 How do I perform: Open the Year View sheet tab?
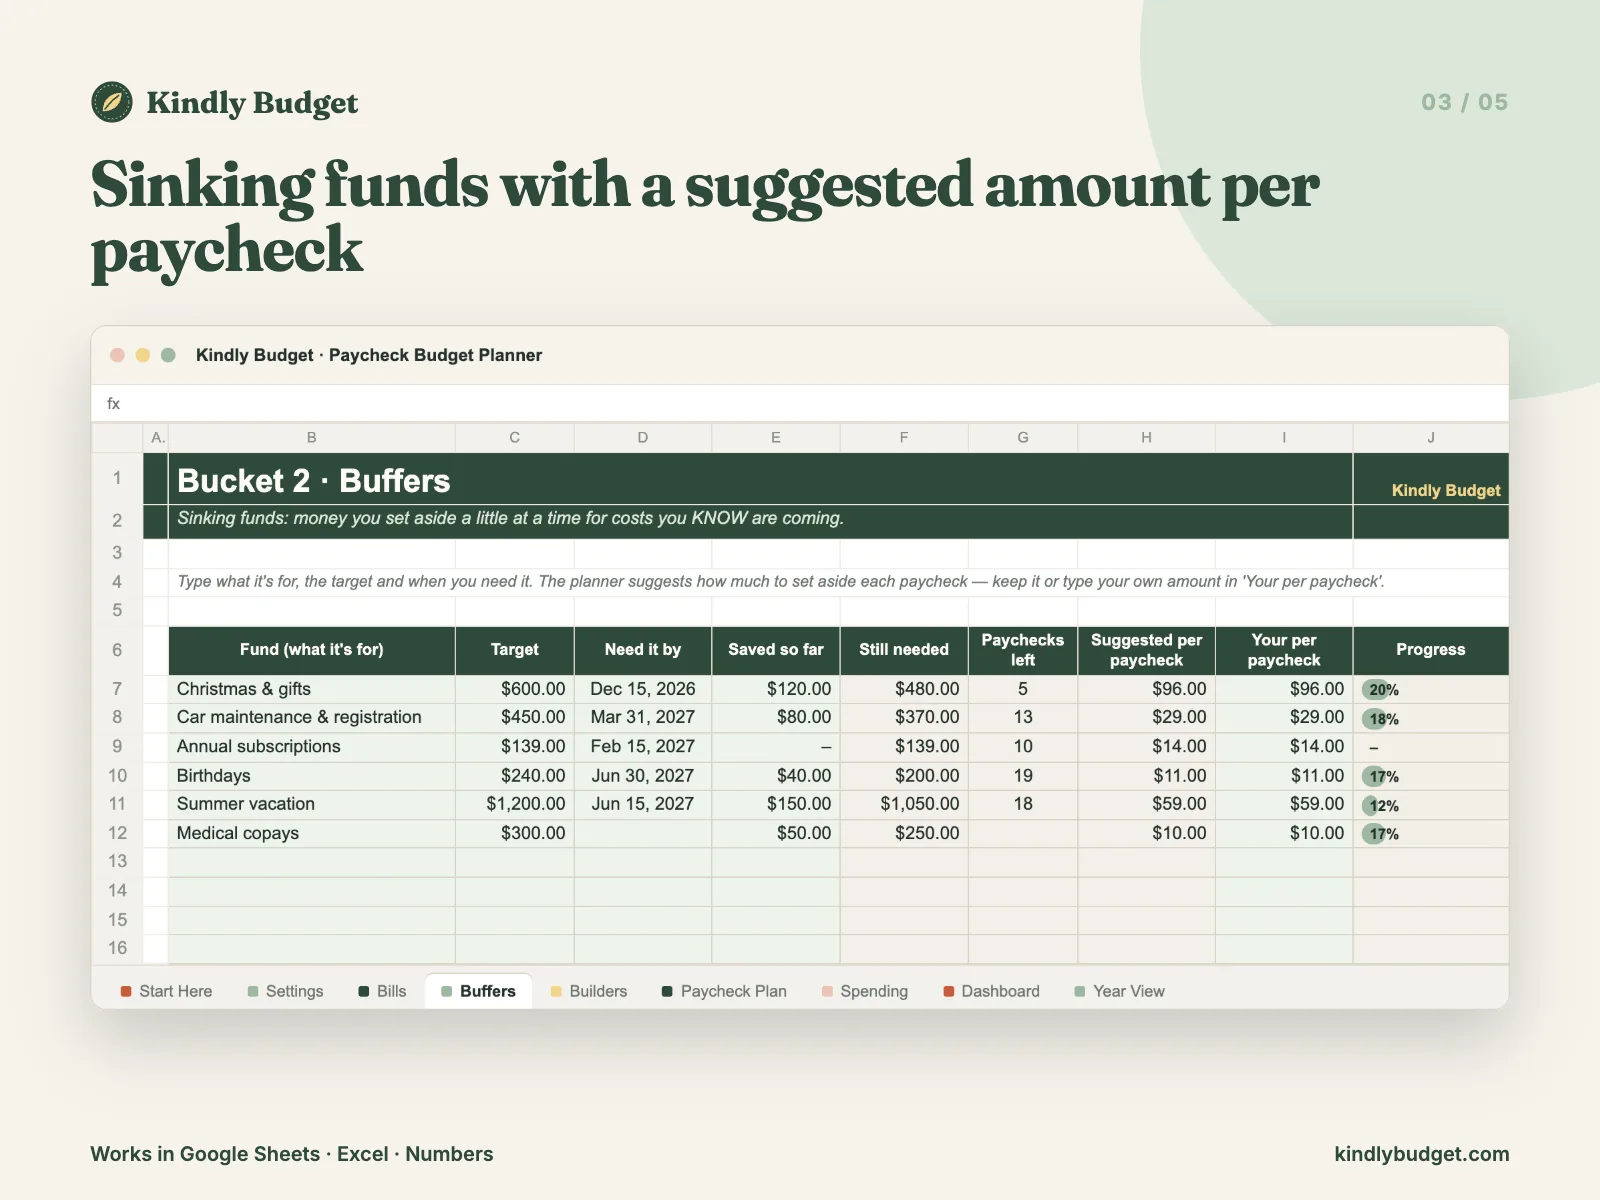1119,991
